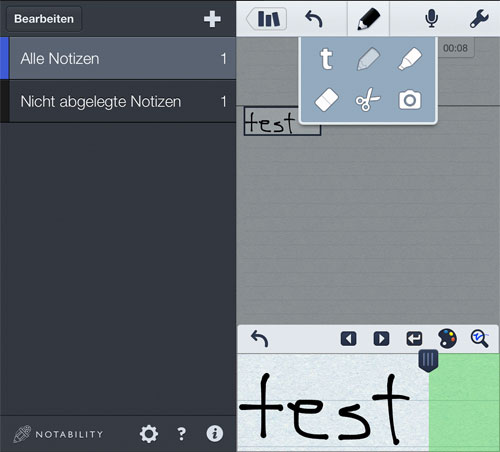Tap the Bearbeiten button
500x452 pixels.
coord(44,19)
